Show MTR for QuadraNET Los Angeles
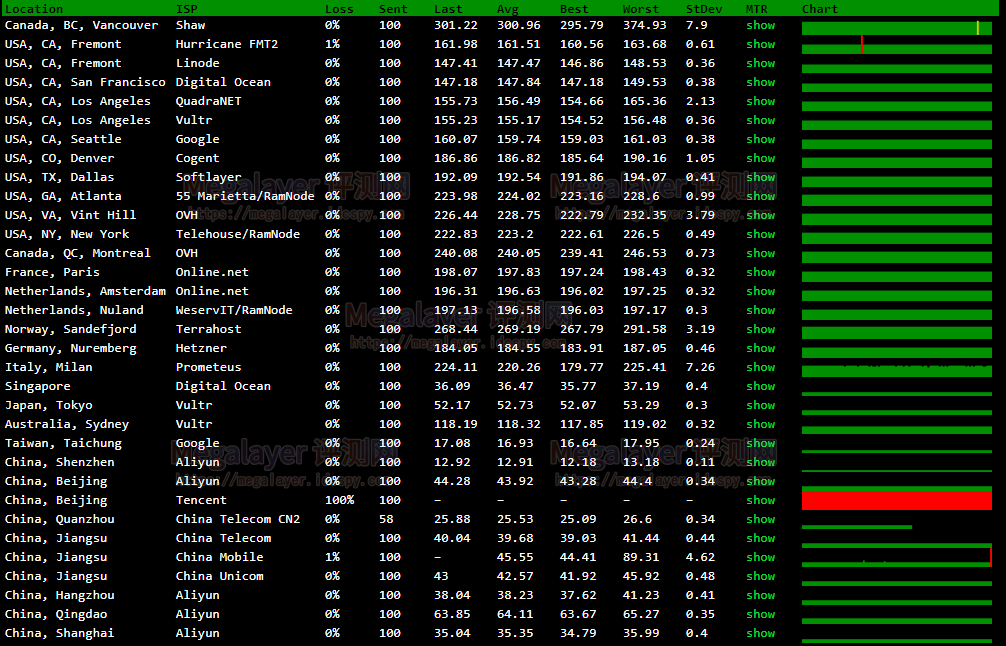The image size is (1006, 646). point(760,101)
